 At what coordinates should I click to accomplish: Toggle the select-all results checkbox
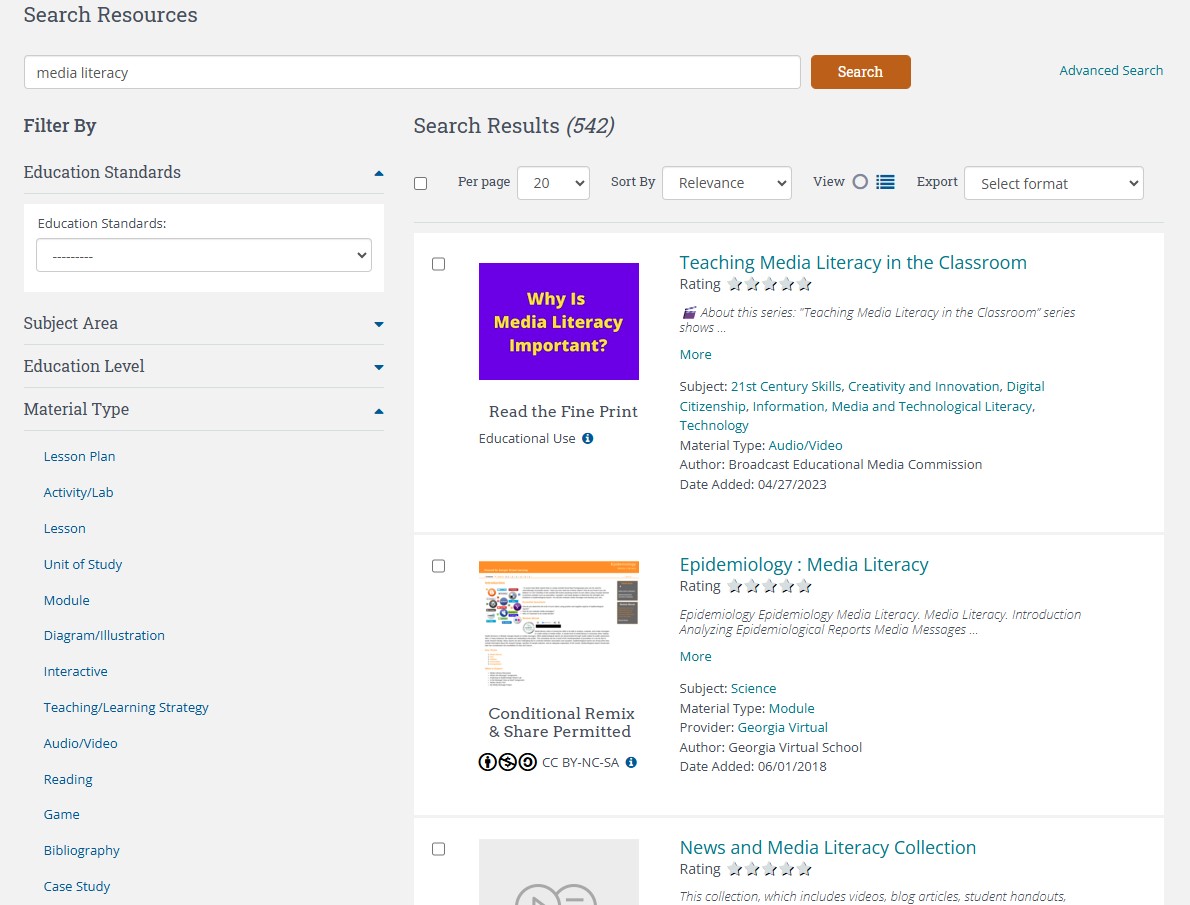[420, 183]
